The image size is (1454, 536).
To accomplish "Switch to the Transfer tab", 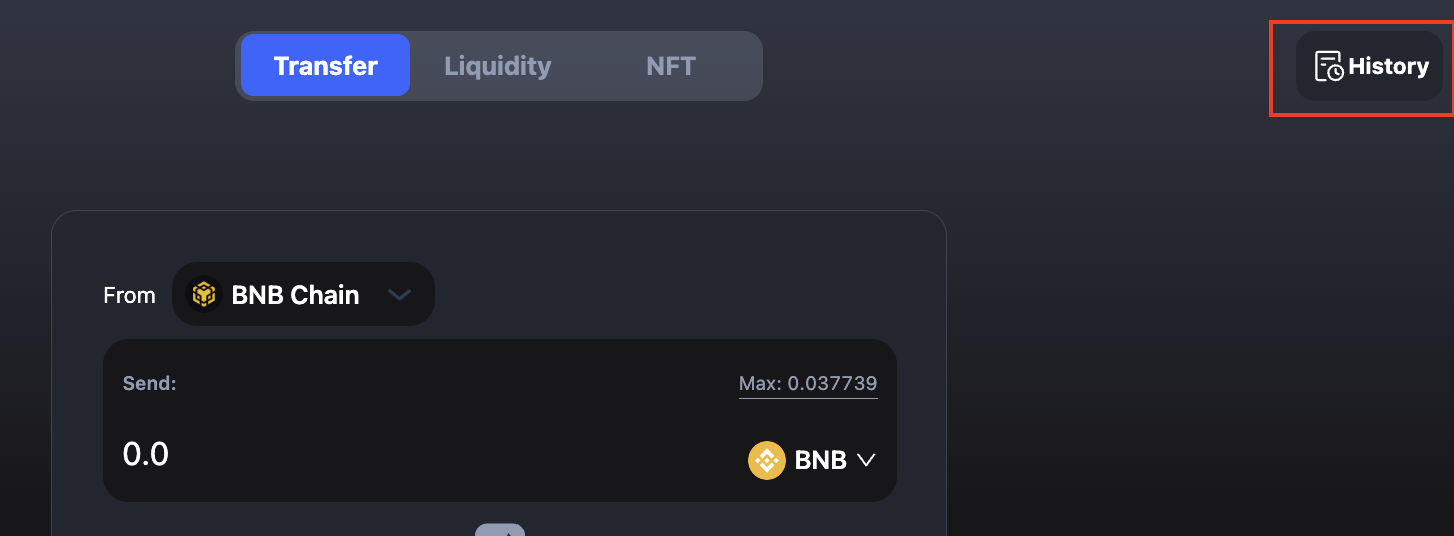I will tap(325, 66).
